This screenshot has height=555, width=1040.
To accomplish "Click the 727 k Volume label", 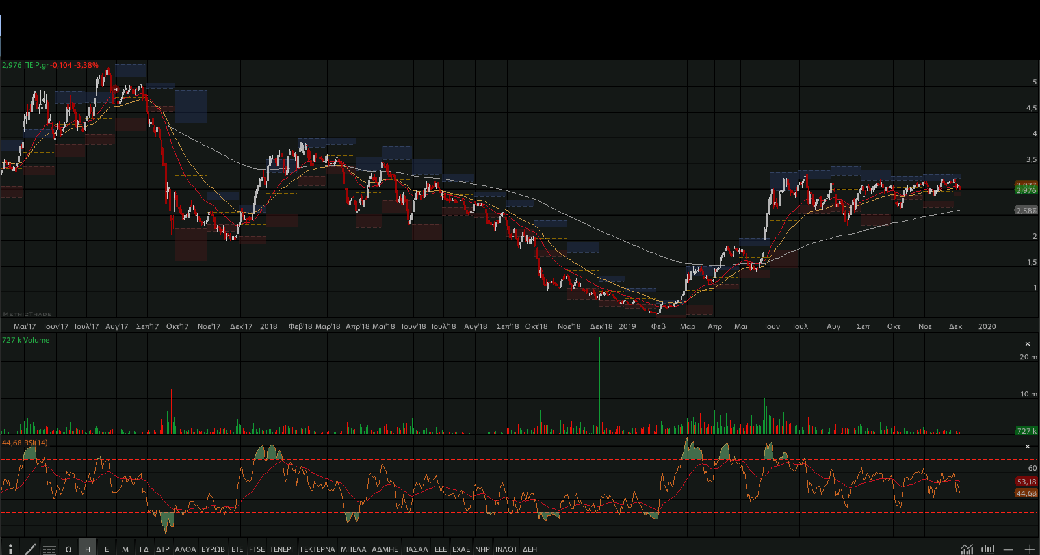I will coord(26,340).
